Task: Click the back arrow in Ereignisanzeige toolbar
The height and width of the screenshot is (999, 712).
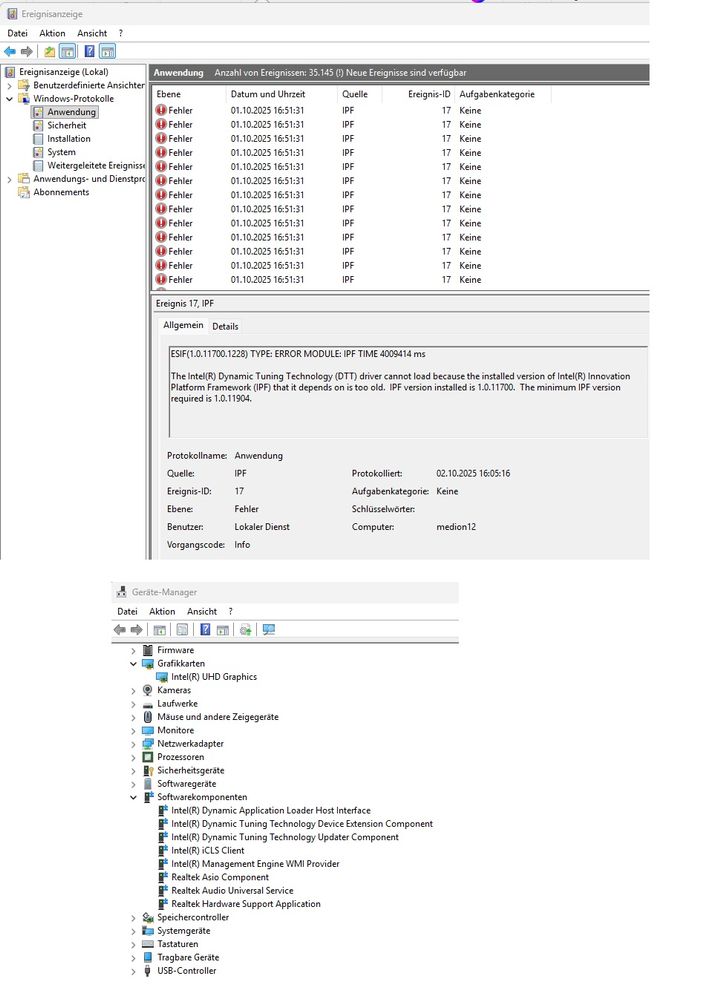Action: click(10, 52)
